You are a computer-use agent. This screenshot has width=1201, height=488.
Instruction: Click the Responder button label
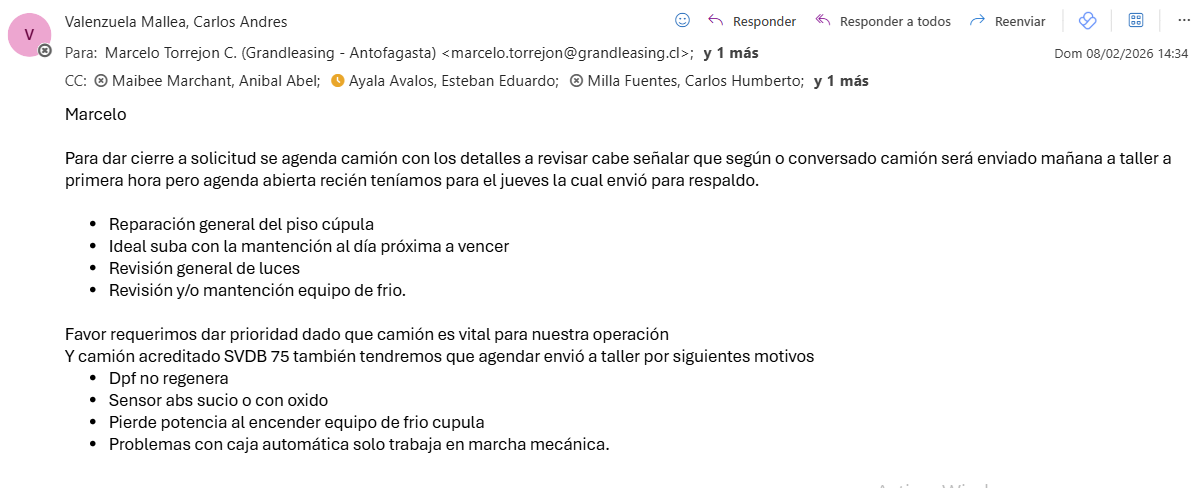pos(764,21)
